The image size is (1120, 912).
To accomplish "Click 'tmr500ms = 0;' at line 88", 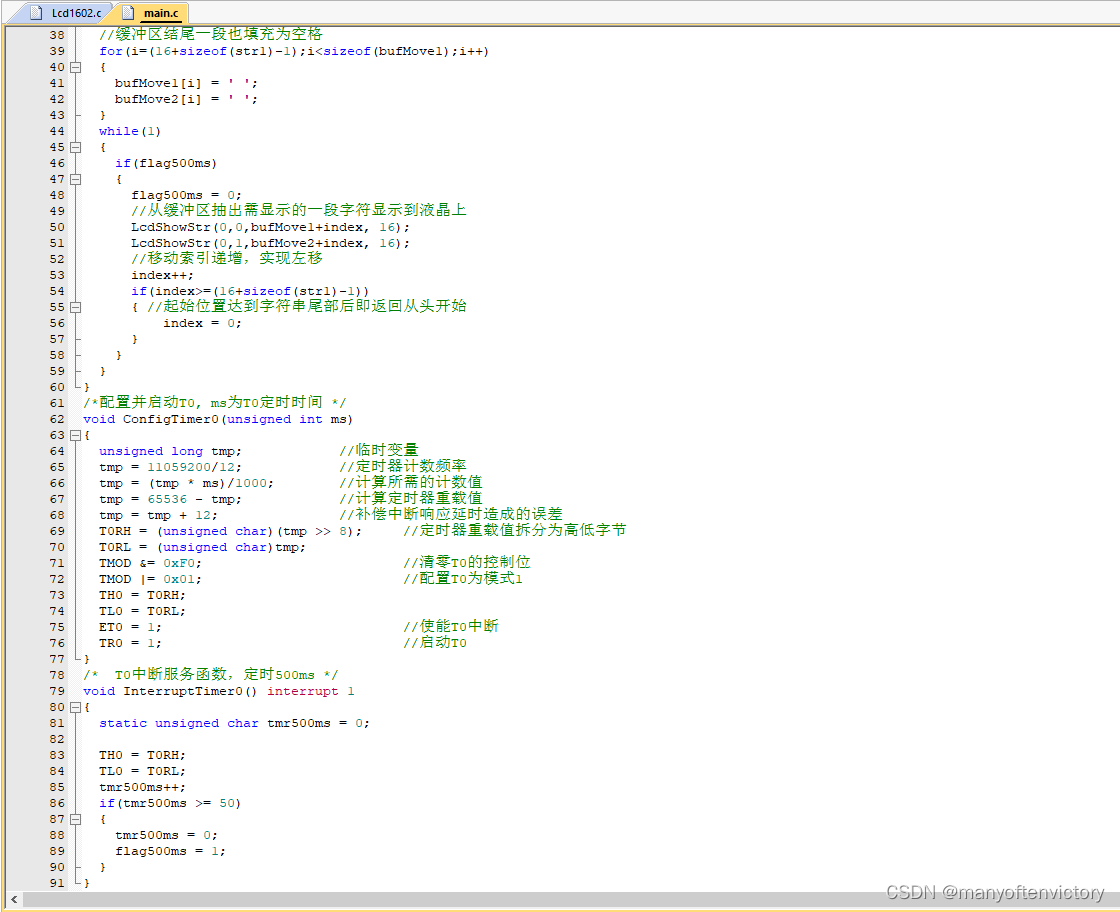I will [x=166, y=836].
